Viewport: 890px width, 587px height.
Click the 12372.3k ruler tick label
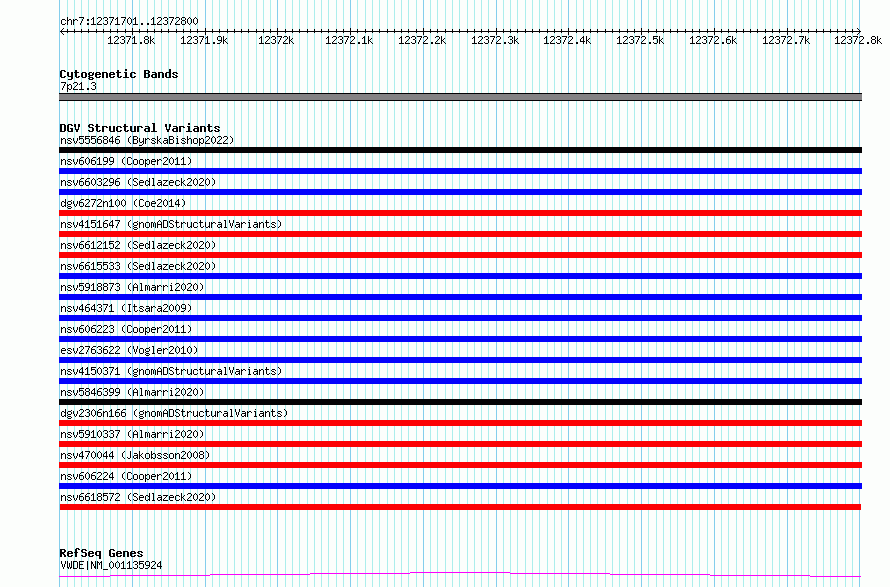[x=495, y=40]
